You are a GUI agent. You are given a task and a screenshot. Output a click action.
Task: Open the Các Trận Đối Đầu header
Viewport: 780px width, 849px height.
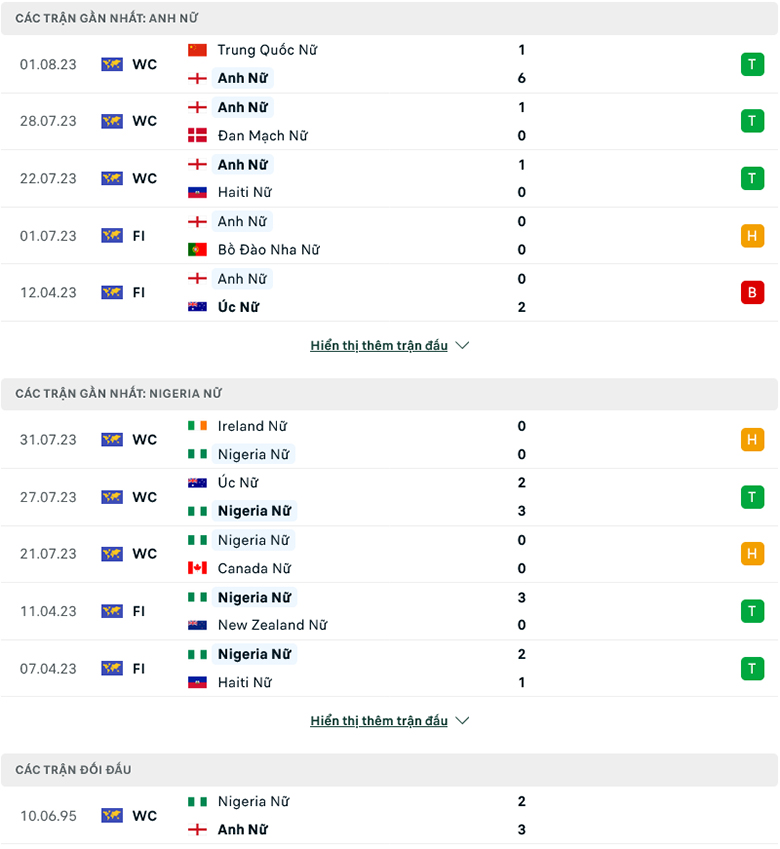click(x=73, y=770)
